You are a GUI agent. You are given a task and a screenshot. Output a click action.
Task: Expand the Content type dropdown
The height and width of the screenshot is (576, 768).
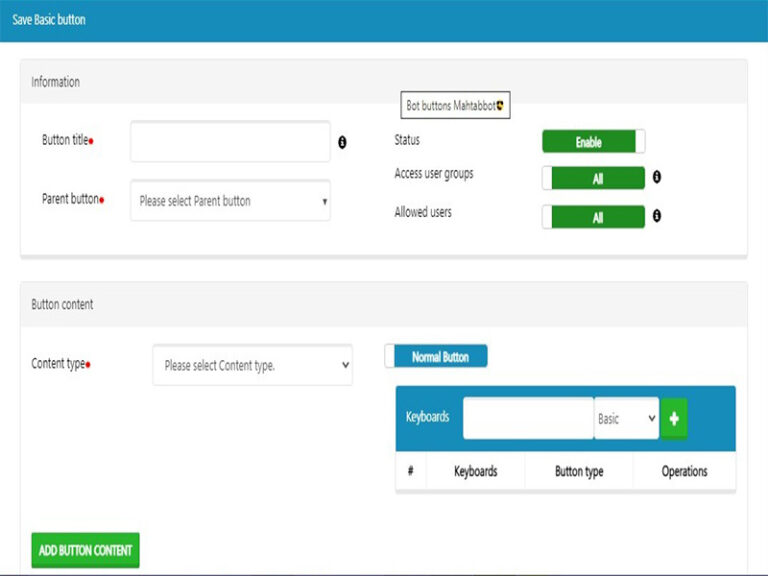pos(252,366)
